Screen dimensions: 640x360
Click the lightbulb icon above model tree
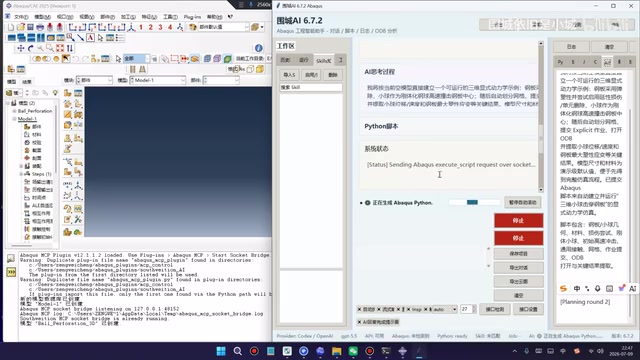[x=55, y=93]
